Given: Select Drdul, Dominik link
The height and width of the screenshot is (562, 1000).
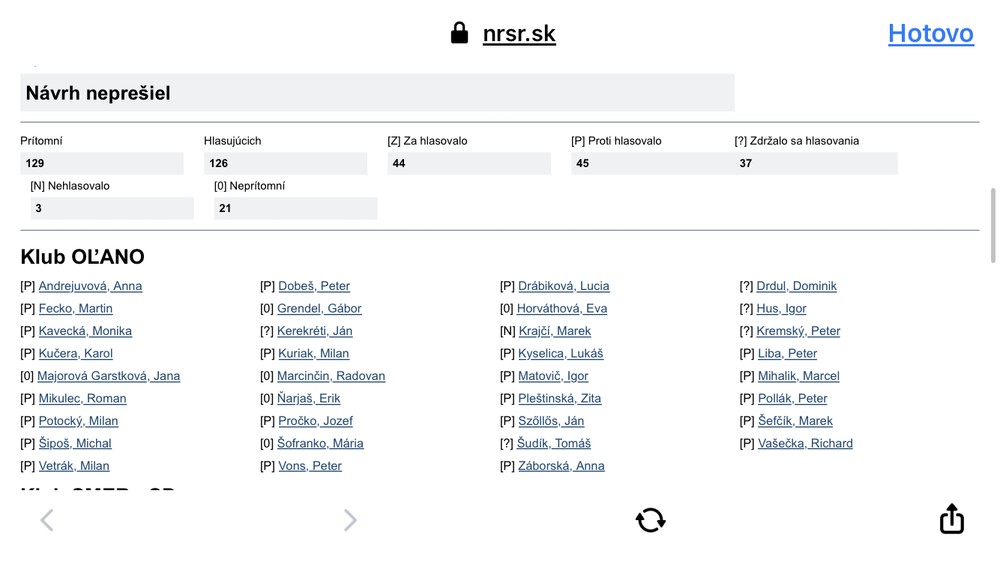Looking at the screenshot, I should 796,286.
